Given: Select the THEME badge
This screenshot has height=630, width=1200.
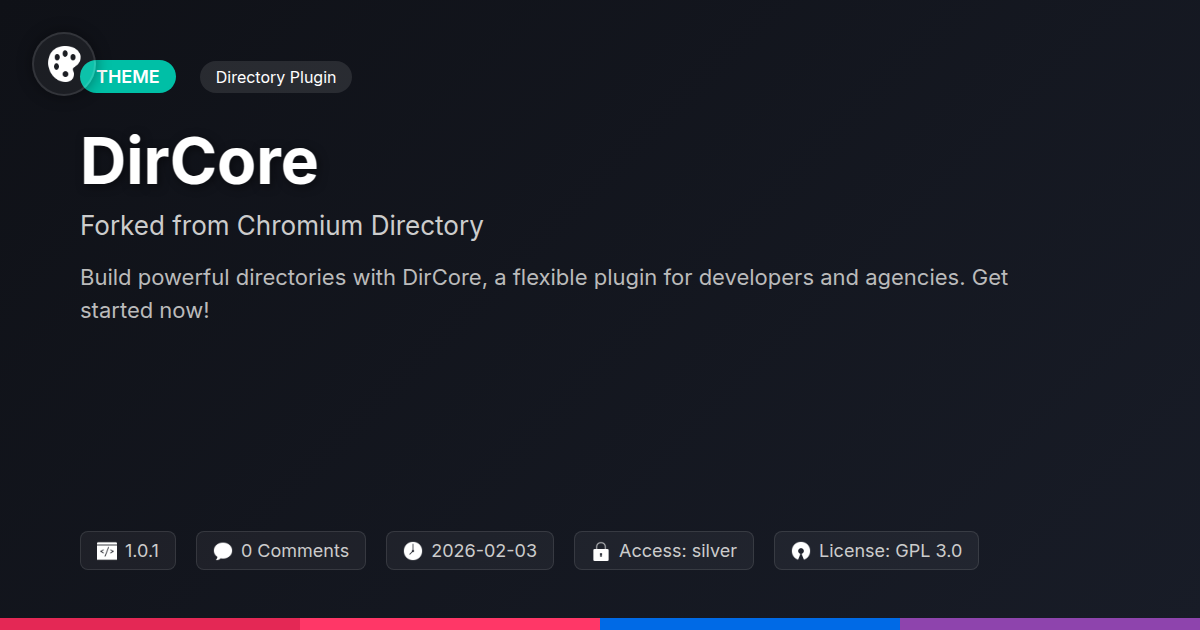Looking at the screenshot, I should coord(128,77).
